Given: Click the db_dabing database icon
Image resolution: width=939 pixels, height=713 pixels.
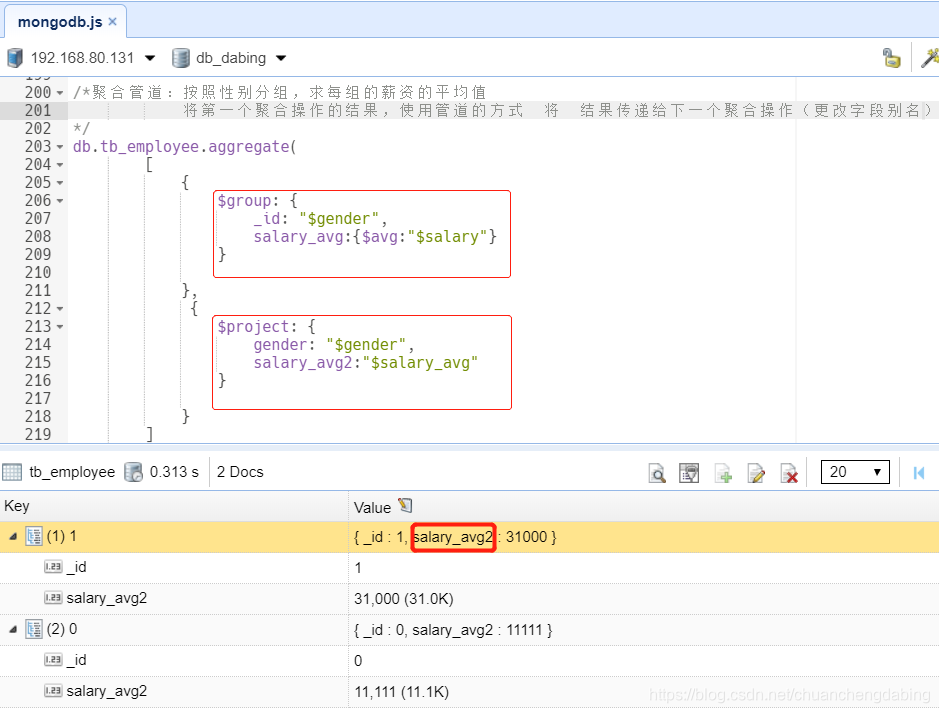Looking at the screenshot, I should [x=180, y=58].
